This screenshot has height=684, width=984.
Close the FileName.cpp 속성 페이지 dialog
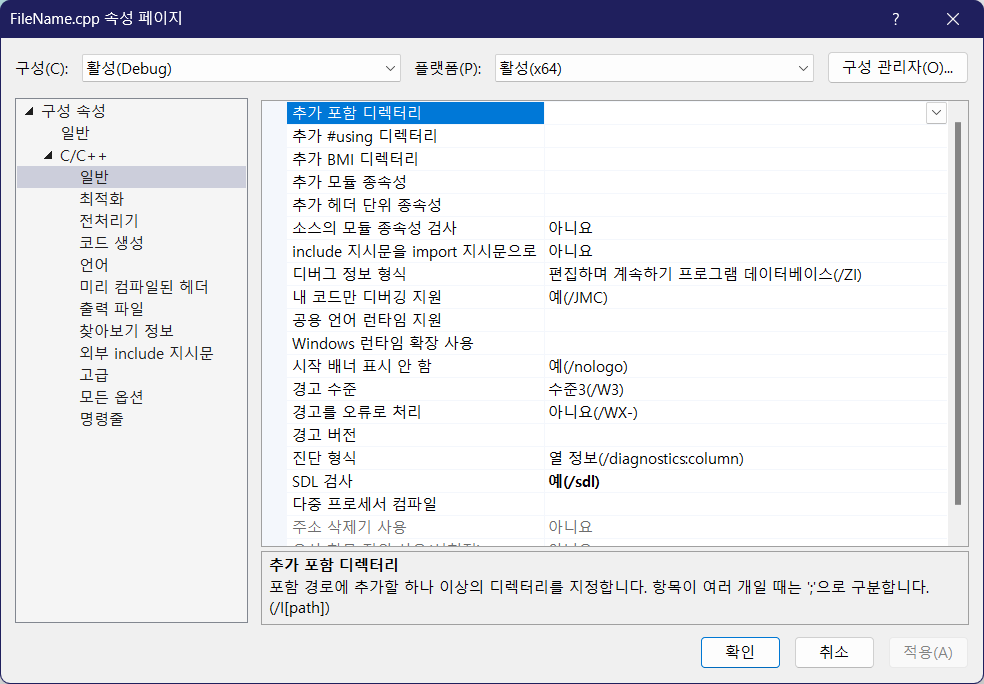point(953,19)
